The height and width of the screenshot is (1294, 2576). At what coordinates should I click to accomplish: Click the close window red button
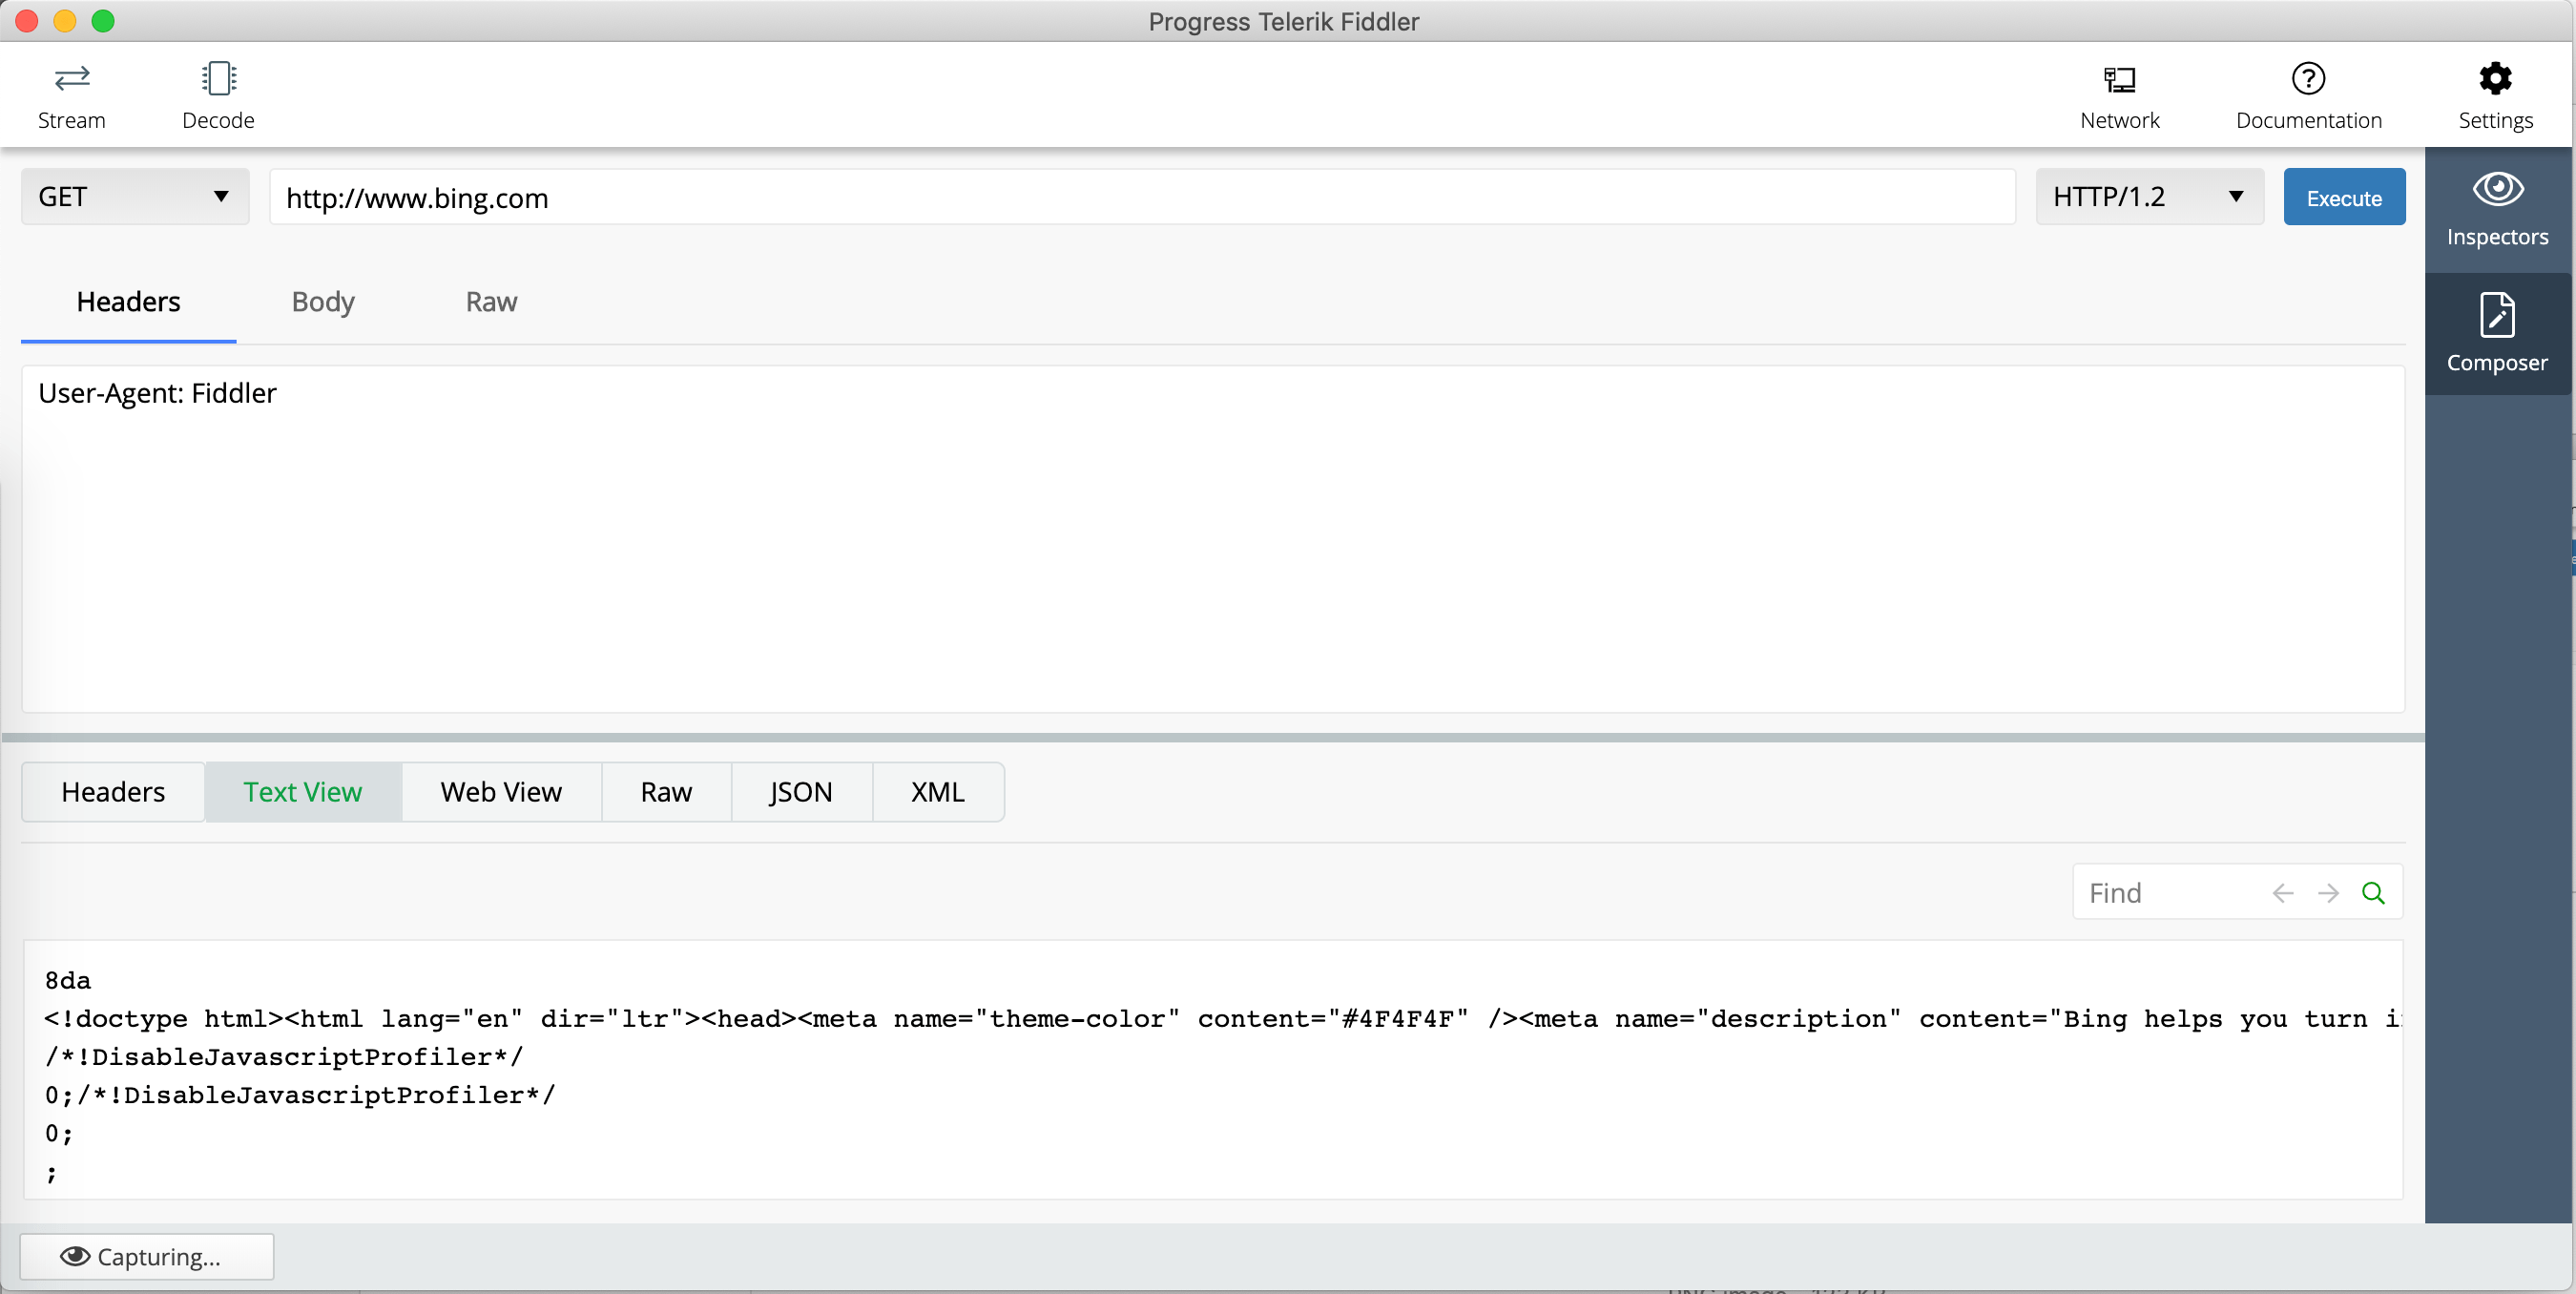[x=27, y=21]
